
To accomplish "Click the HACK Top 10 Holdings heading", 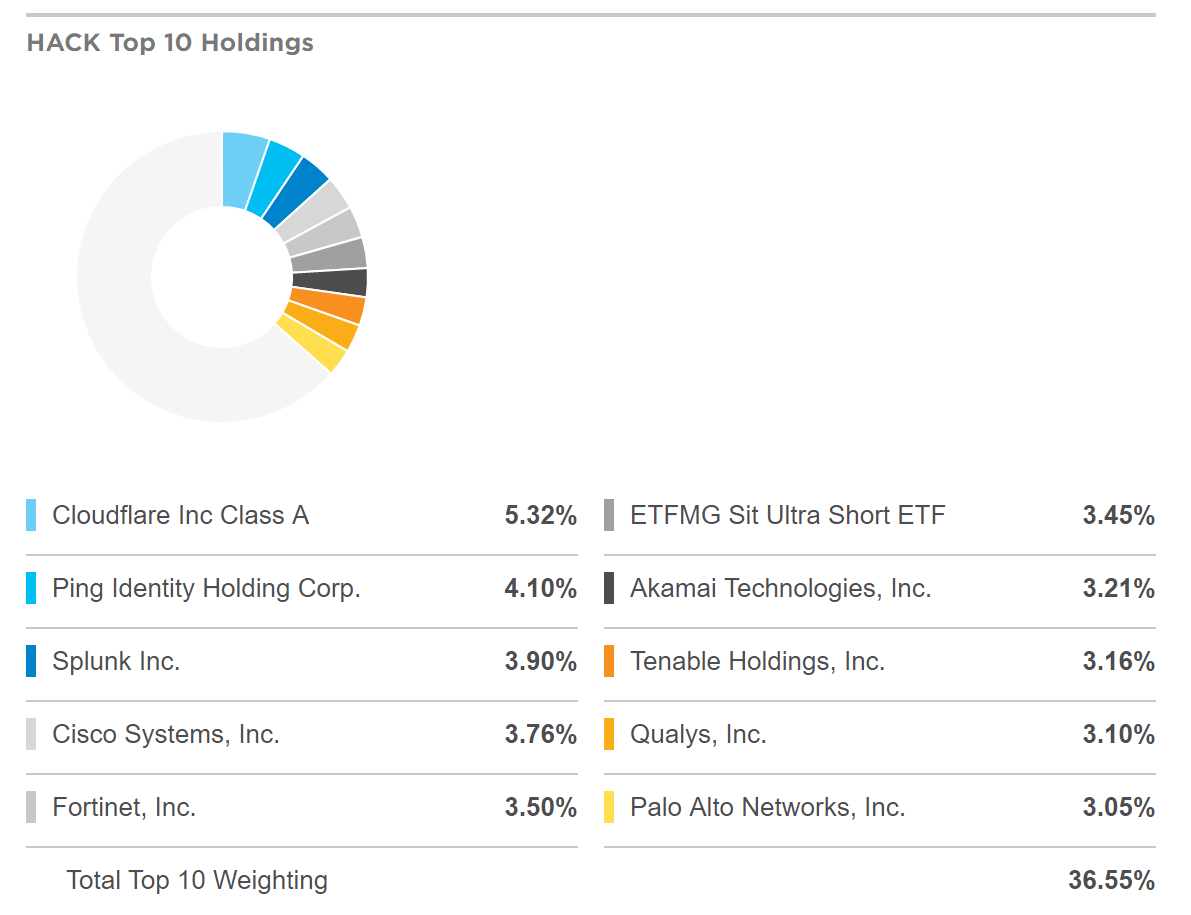I will pos(170,43).
